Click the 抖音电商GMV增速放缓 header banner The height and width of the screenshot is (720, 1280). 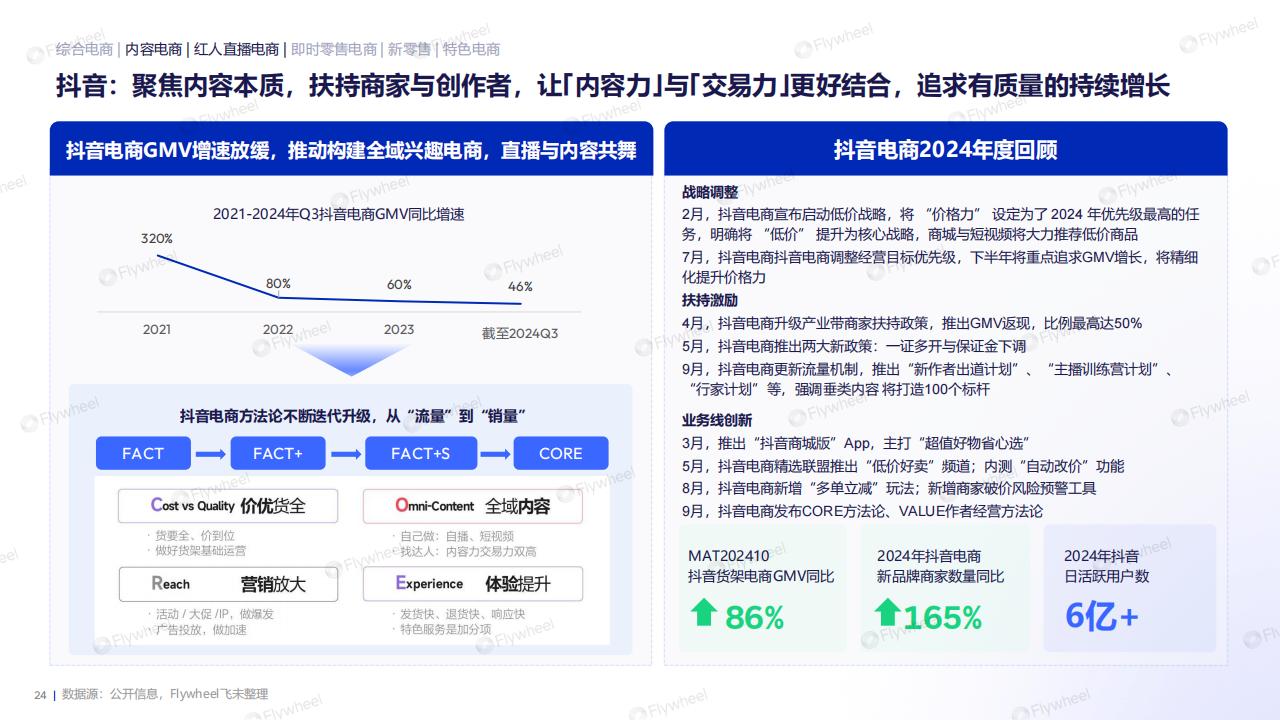click(x=351, y=150)
